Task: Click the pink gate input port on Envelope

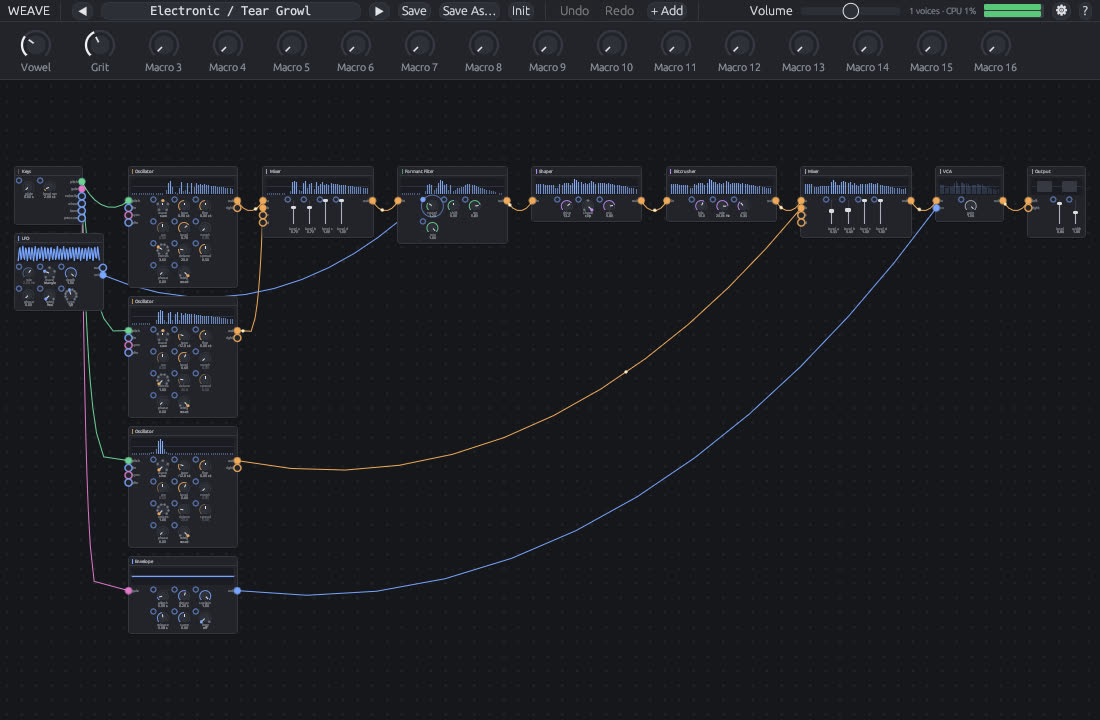Action: click(x=128, y=591)
